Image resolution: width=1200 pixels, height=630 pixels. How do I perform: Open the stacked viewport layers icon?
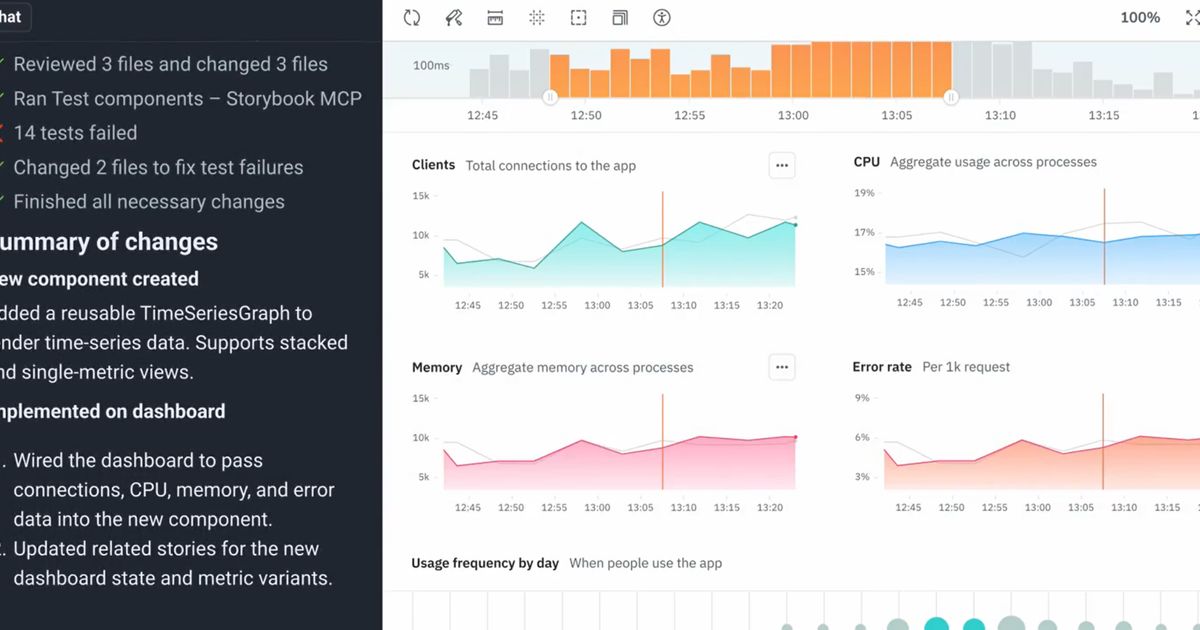pyautogui.click(x=620, y=18)
